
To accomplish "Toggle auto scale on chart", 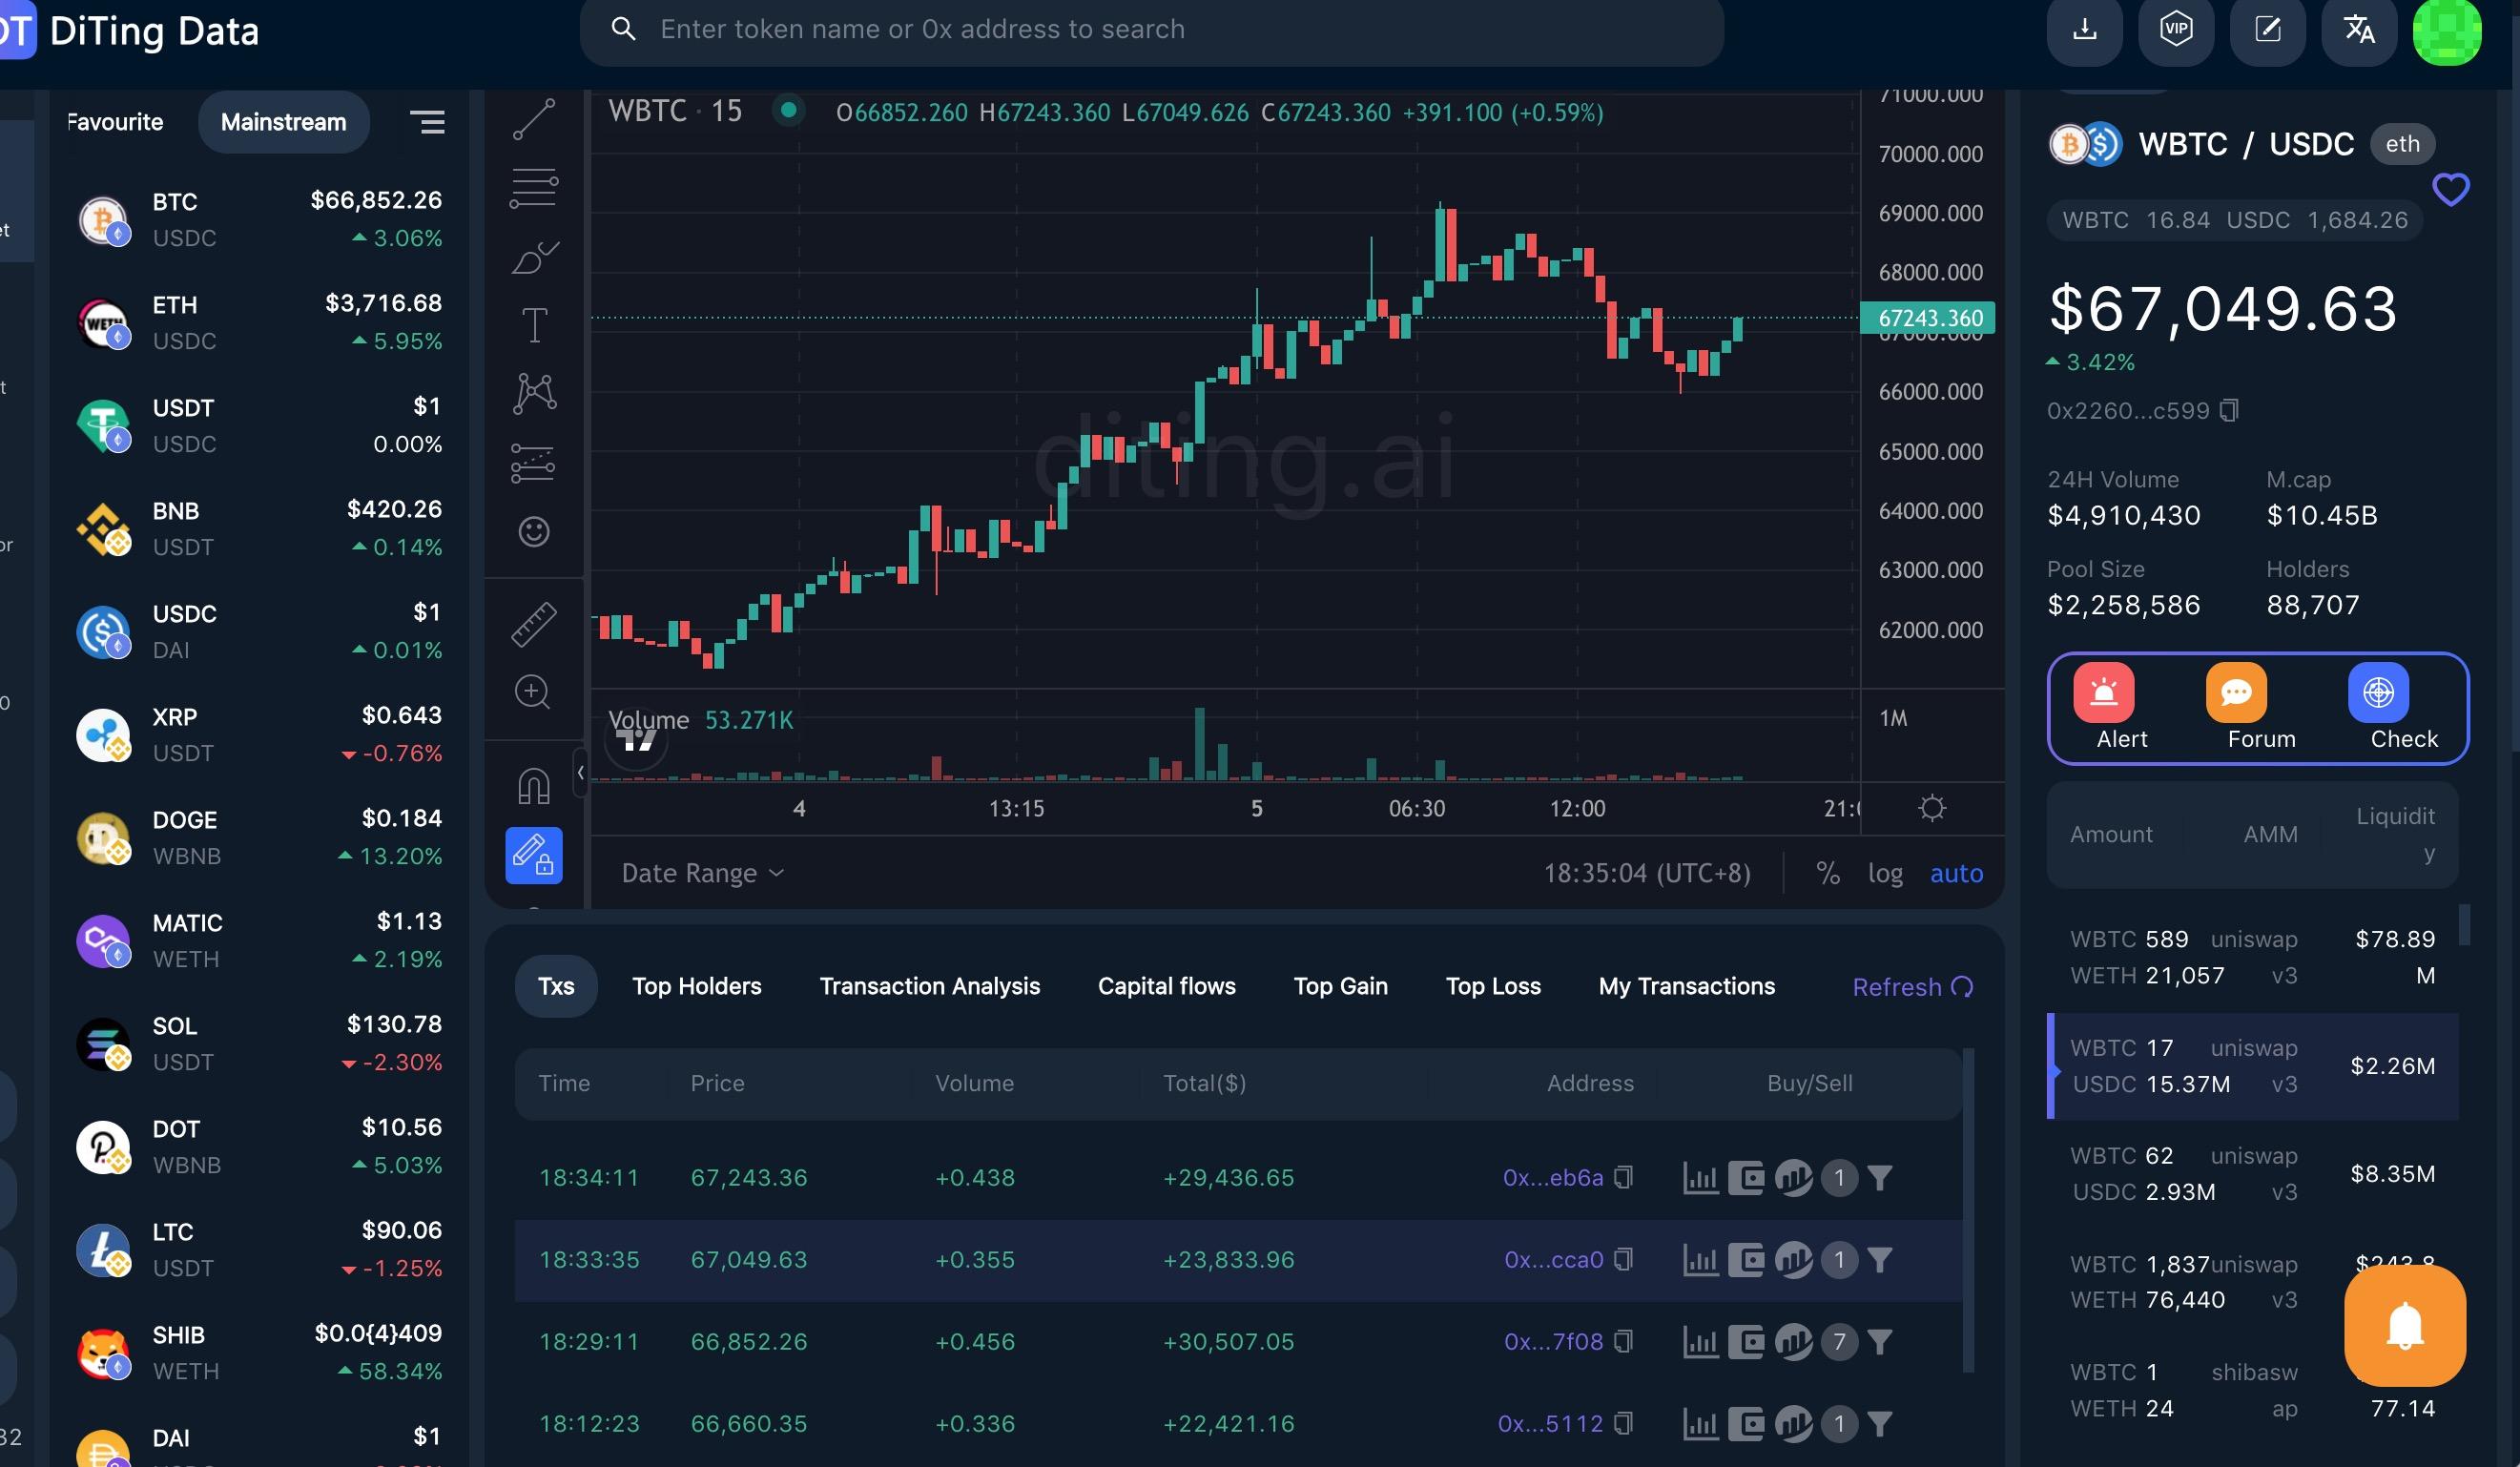I will coord(1956,873).
